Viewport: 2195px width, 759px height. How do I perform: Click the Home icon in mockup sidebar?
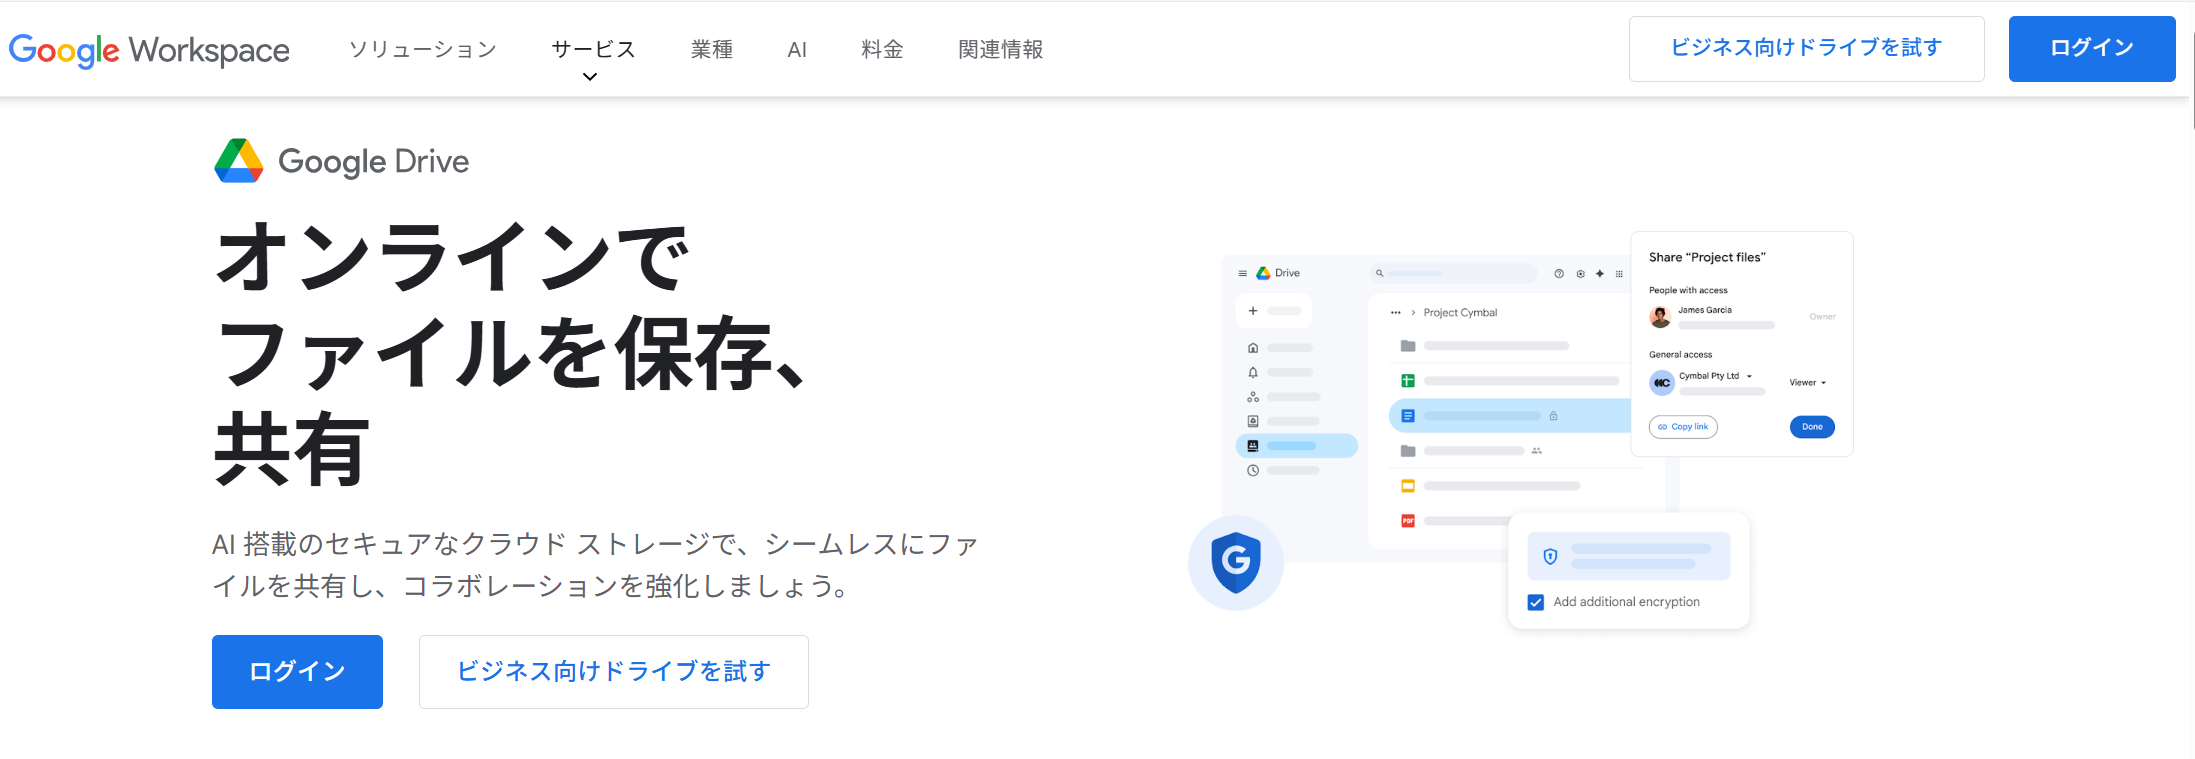coord(1253,348)
